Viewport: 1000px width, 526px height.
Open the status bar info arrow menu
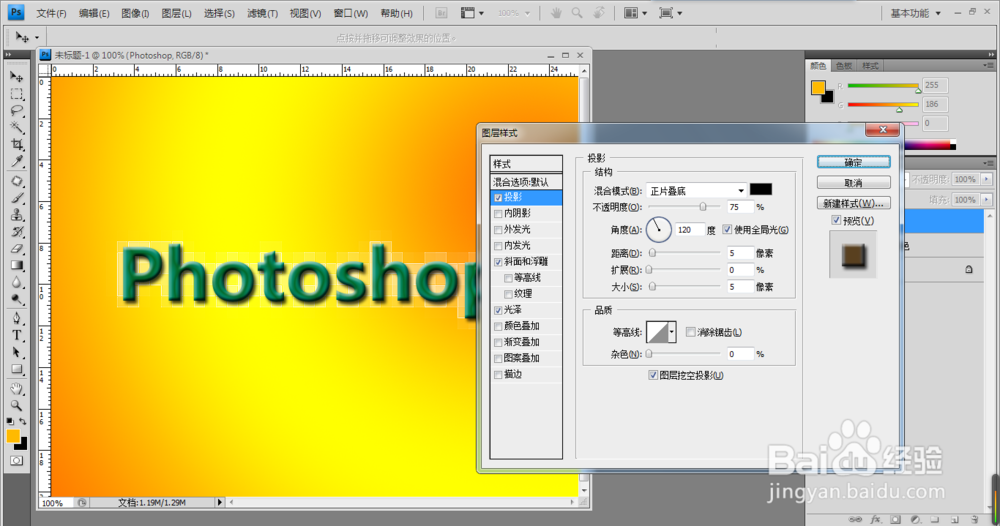[219, 502]
